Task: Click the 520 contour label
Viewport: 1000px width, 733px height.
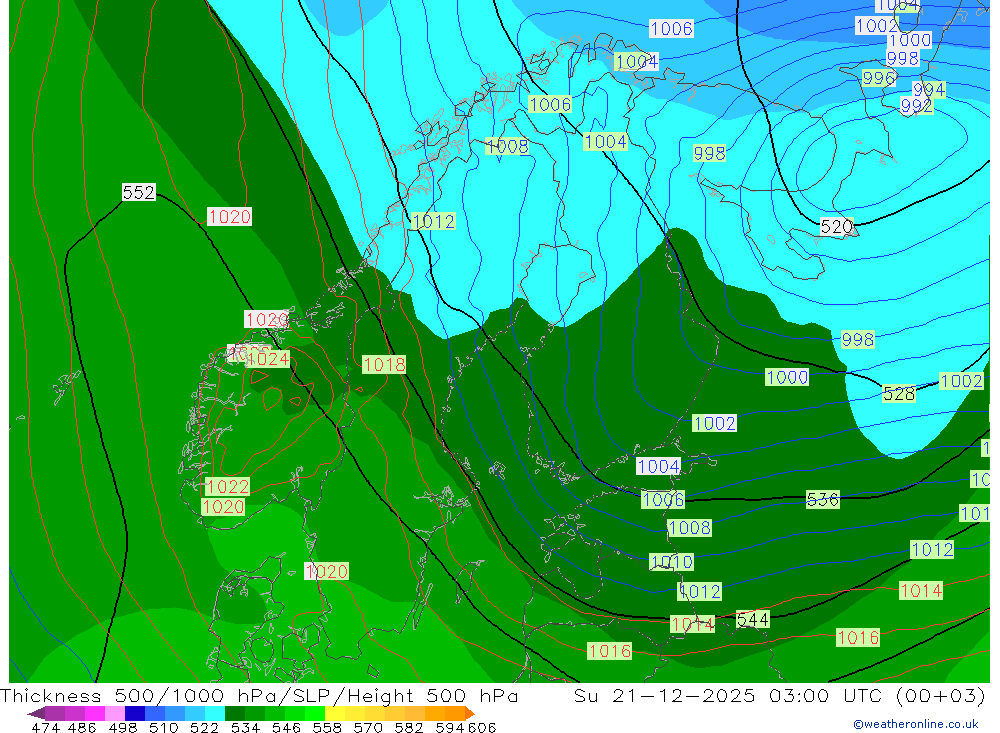Action: 836,226
